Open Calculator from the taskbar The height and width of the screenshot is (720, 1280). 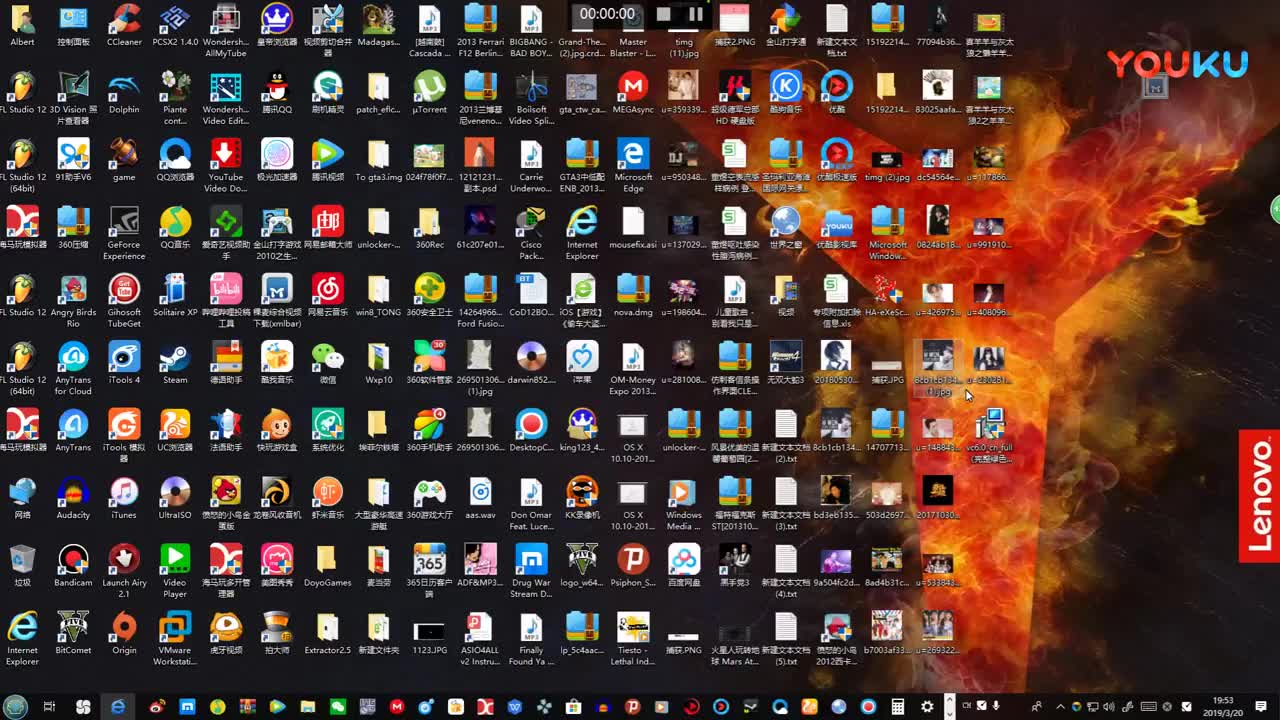tap(898, 707)
